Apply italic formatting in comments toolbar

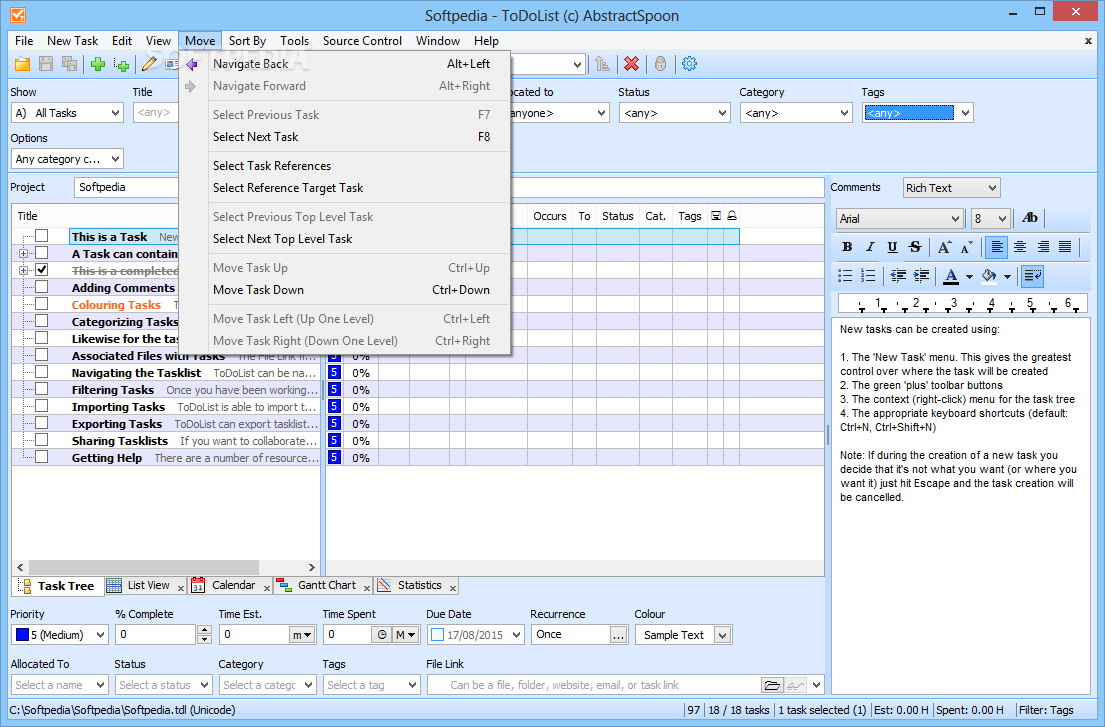tap(870, 247)
